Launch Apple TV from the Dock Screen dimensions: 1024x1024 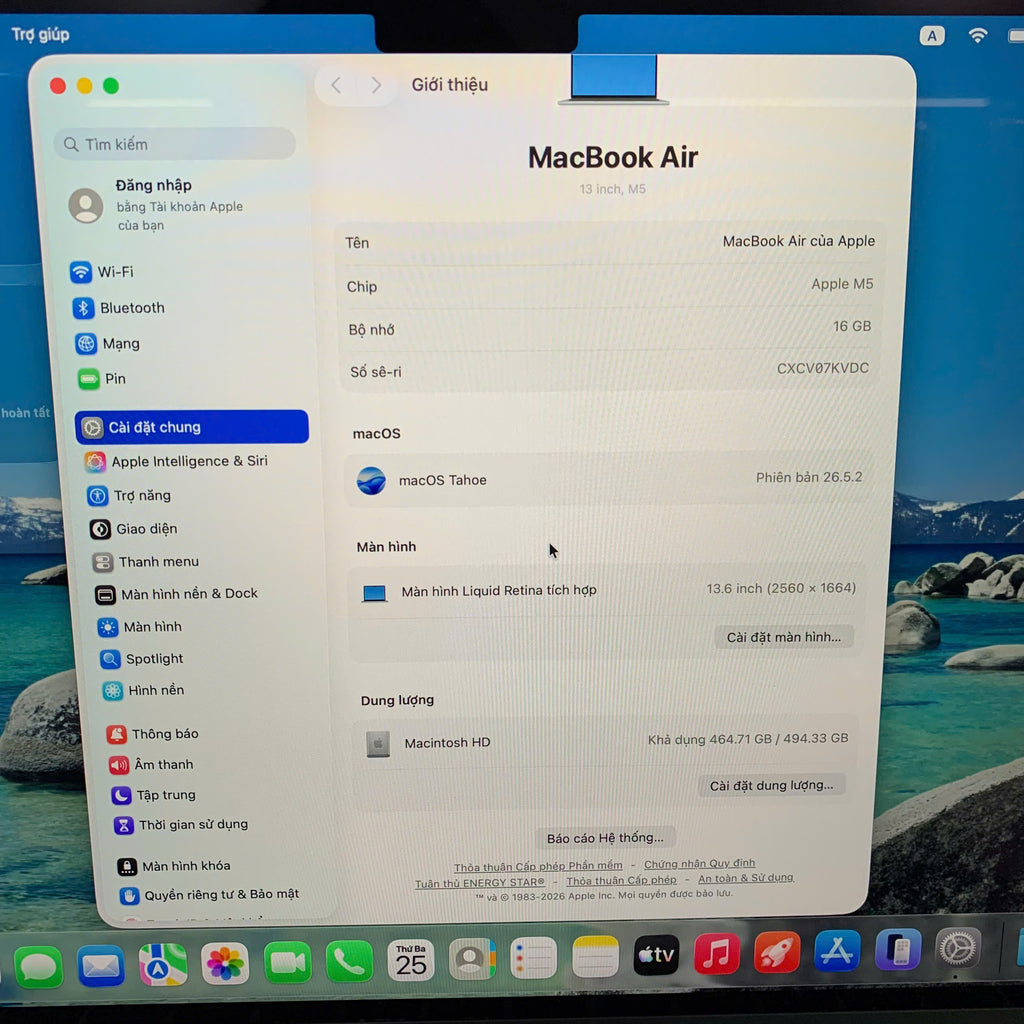(x=656, y=954)
